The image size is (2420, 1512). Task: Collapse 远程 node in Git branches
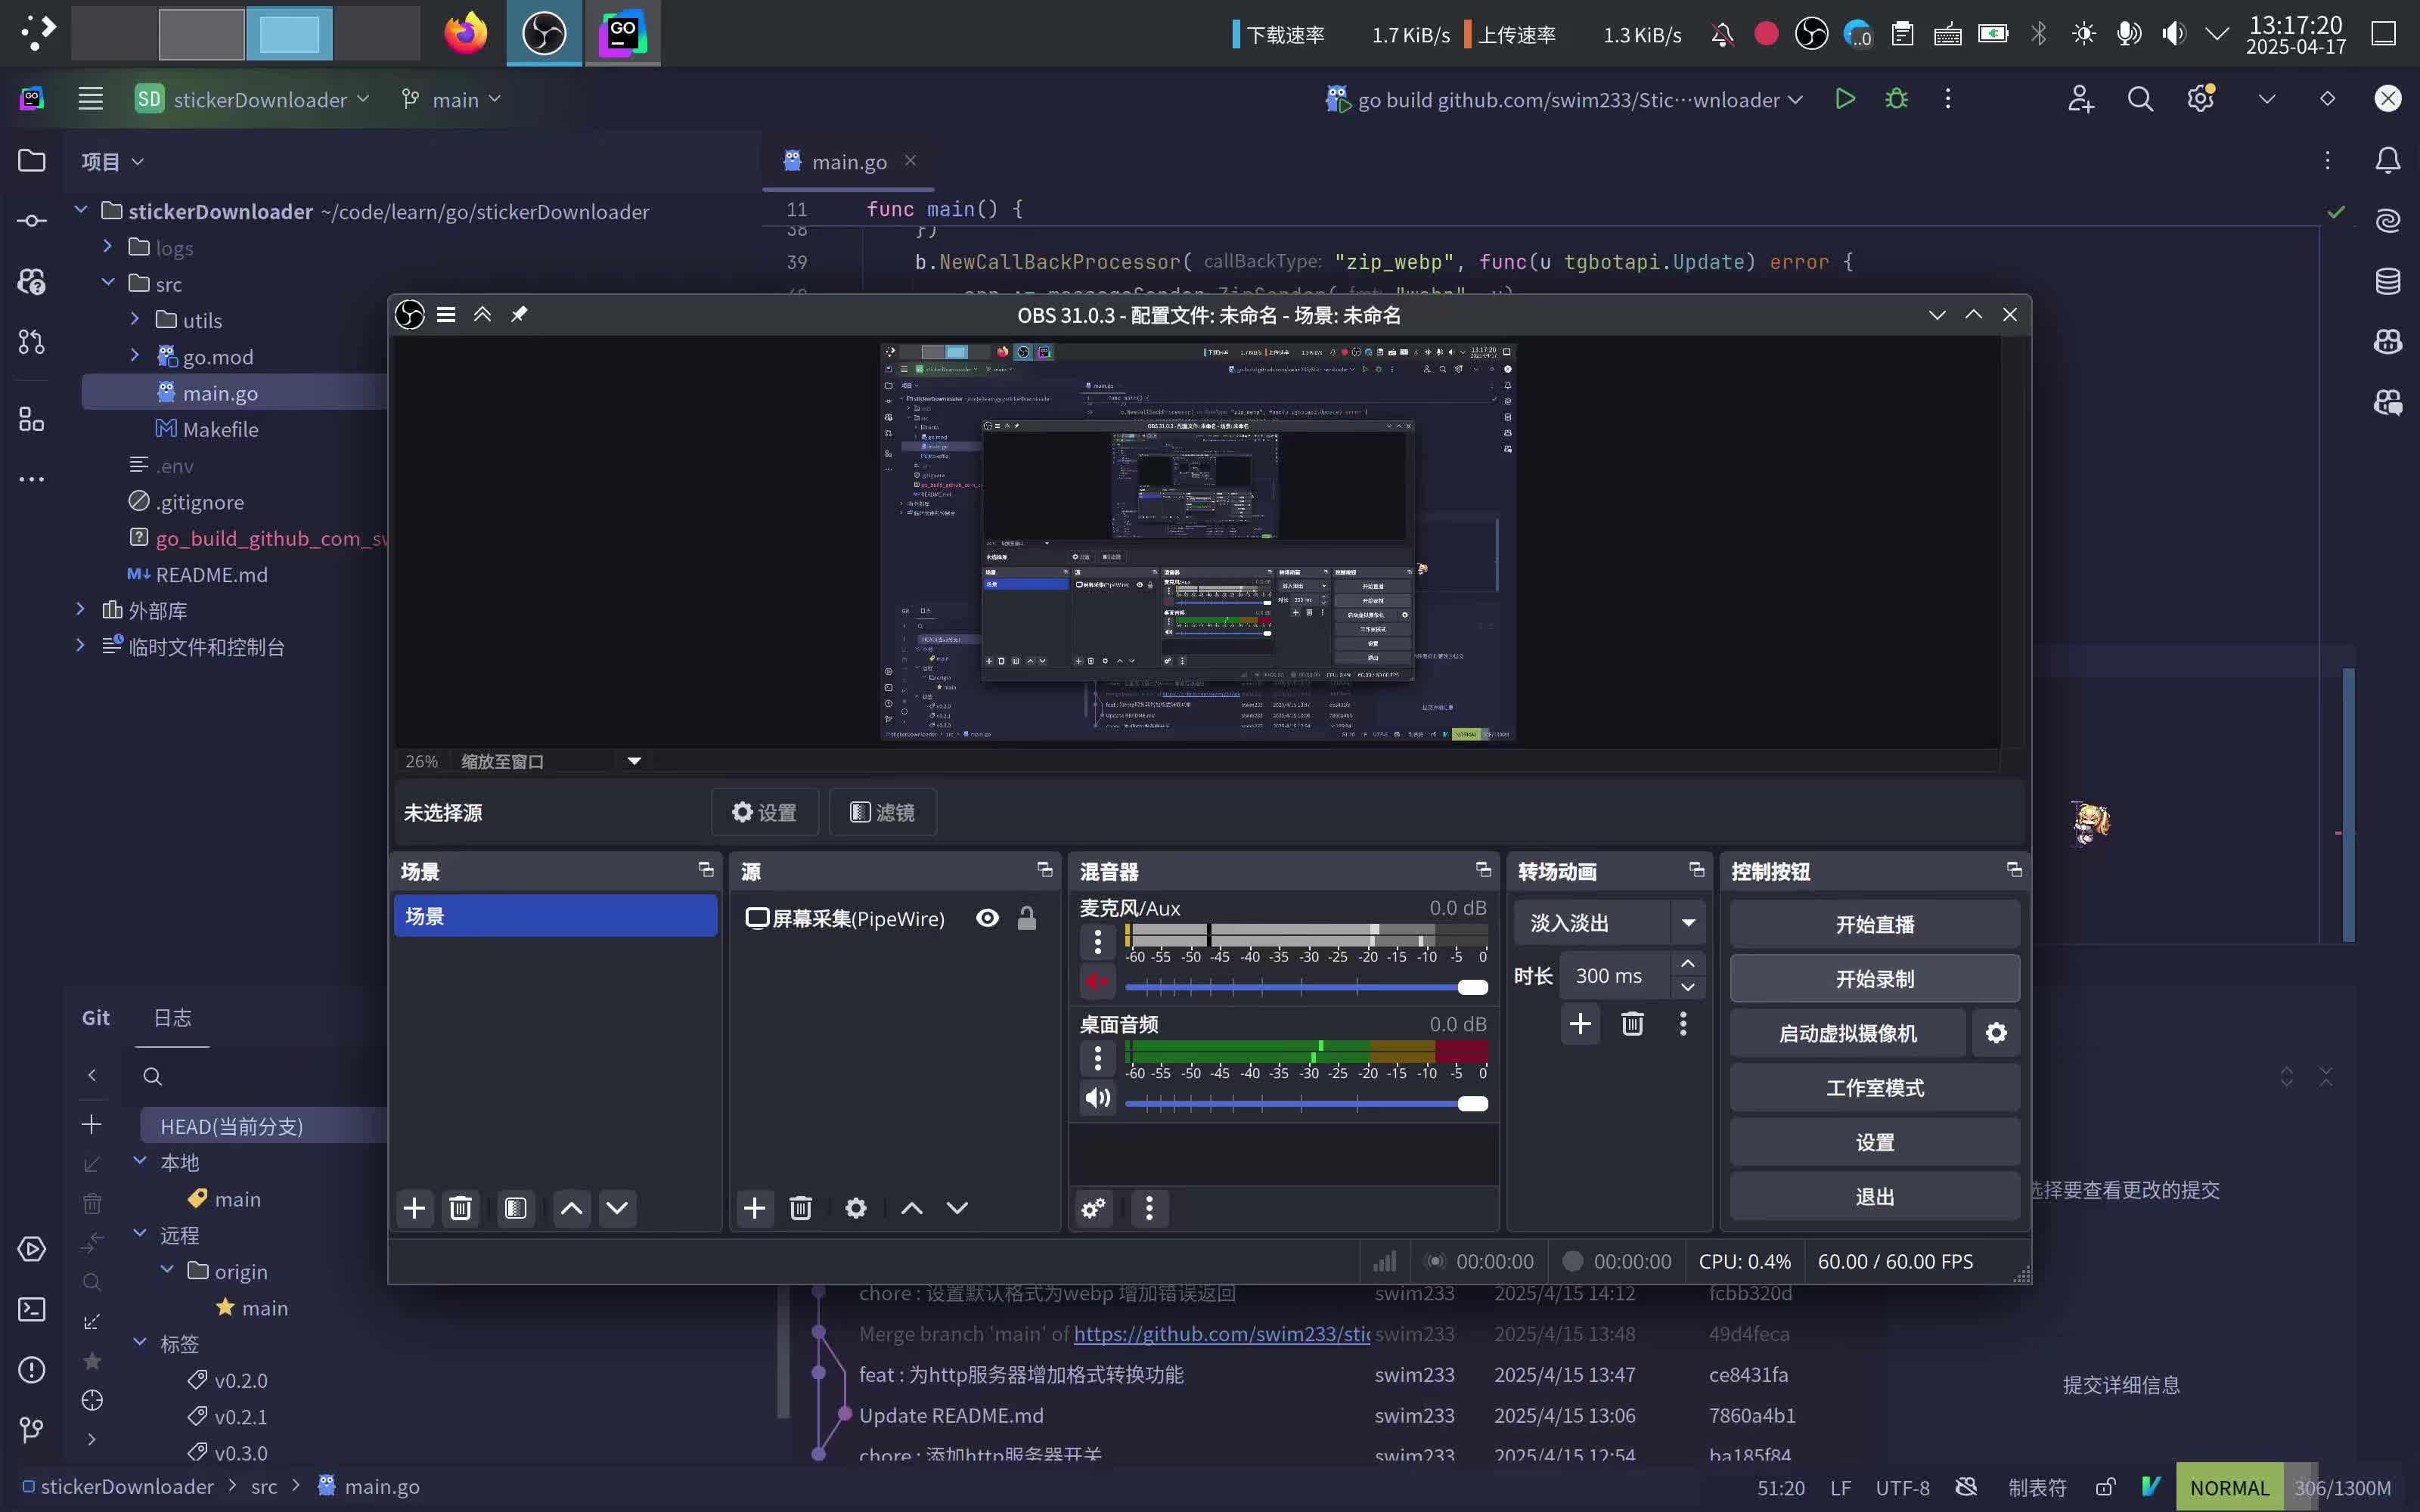click(x=140, y=1234)
